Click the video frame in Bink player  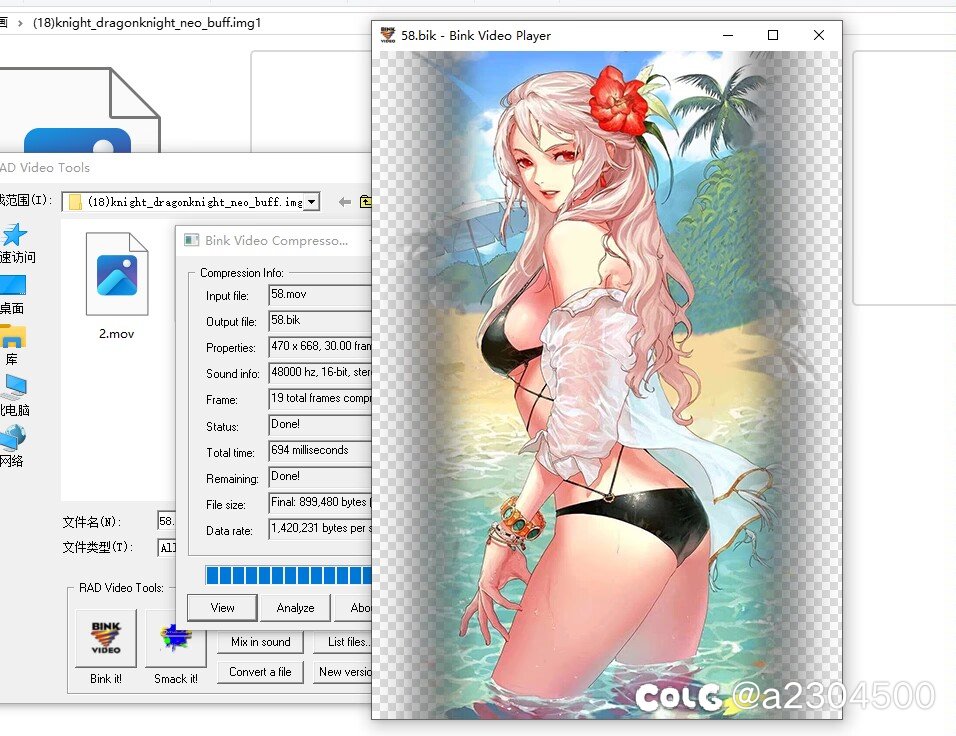[607, 385]
